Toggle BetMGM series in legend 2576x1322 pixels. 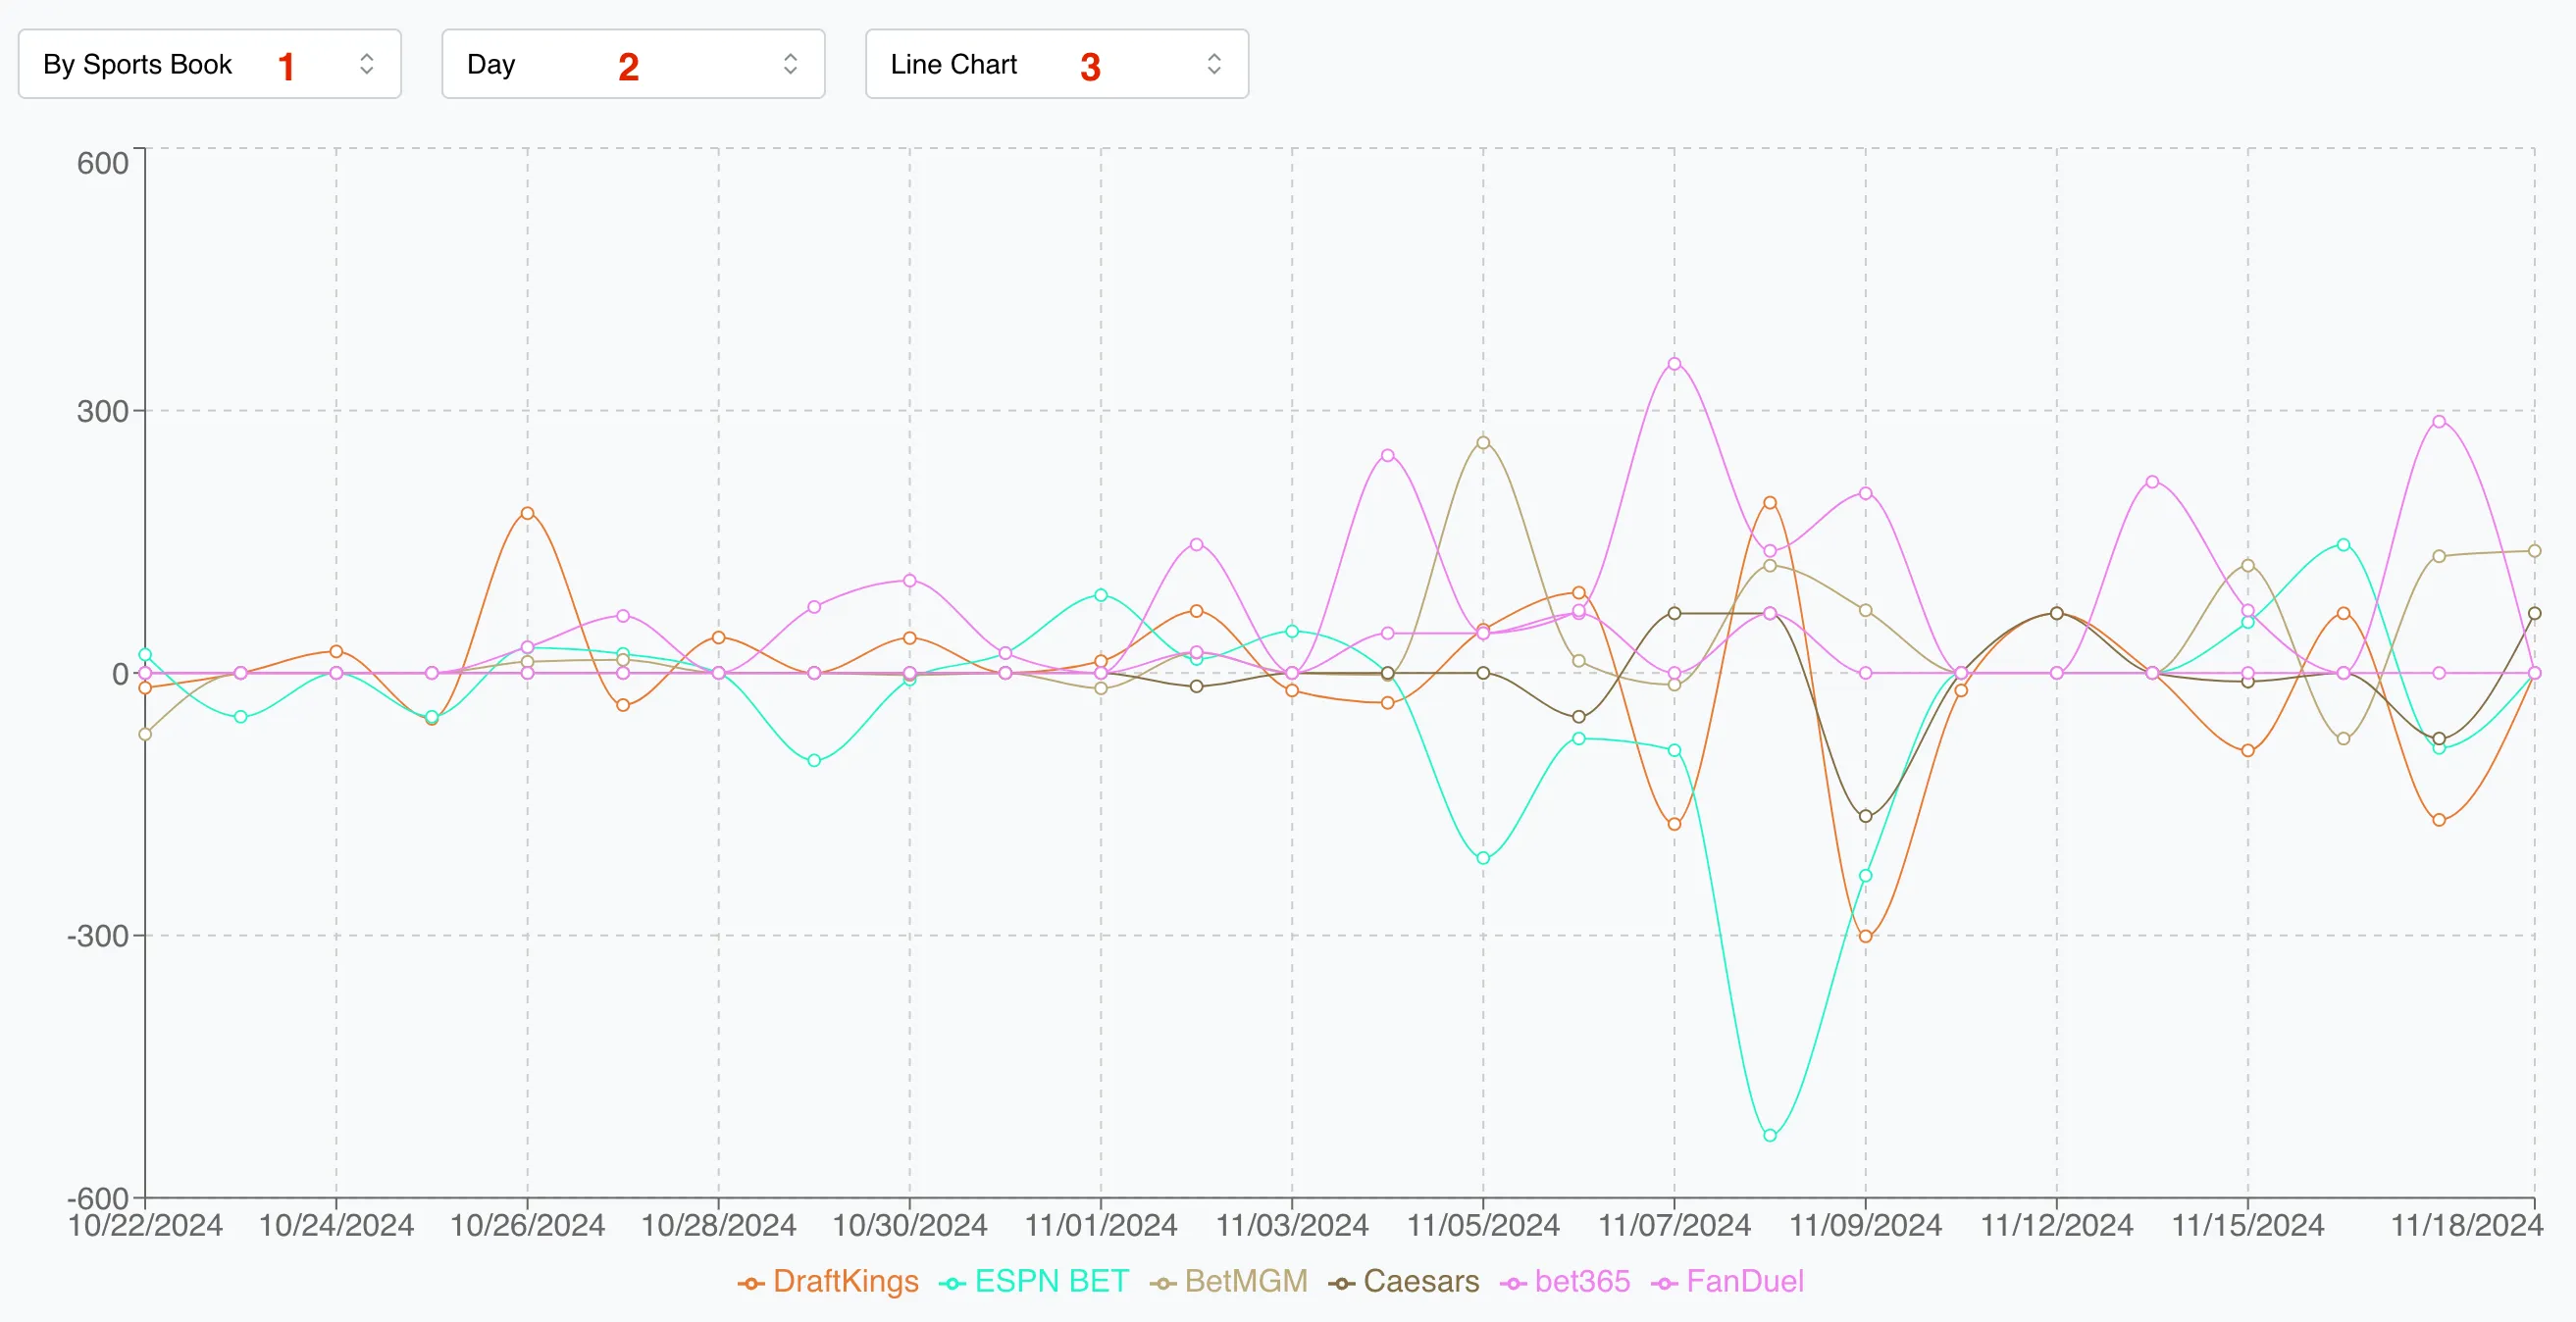coord(1245,1282)
